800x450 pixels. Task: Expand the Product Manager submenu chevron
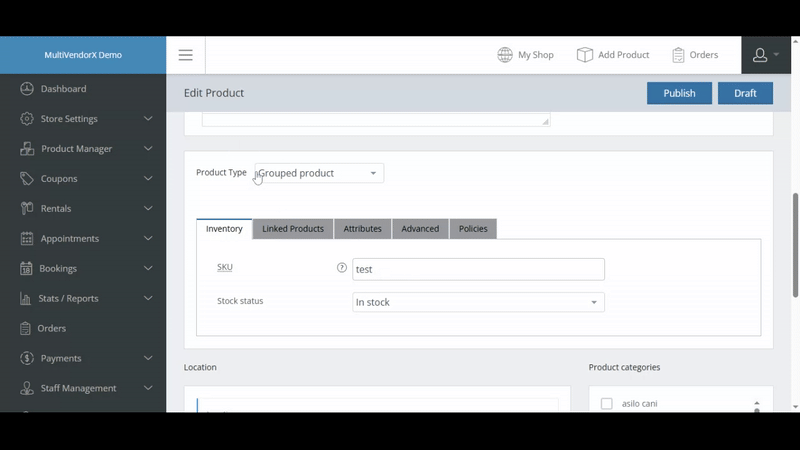click(148, 149)
